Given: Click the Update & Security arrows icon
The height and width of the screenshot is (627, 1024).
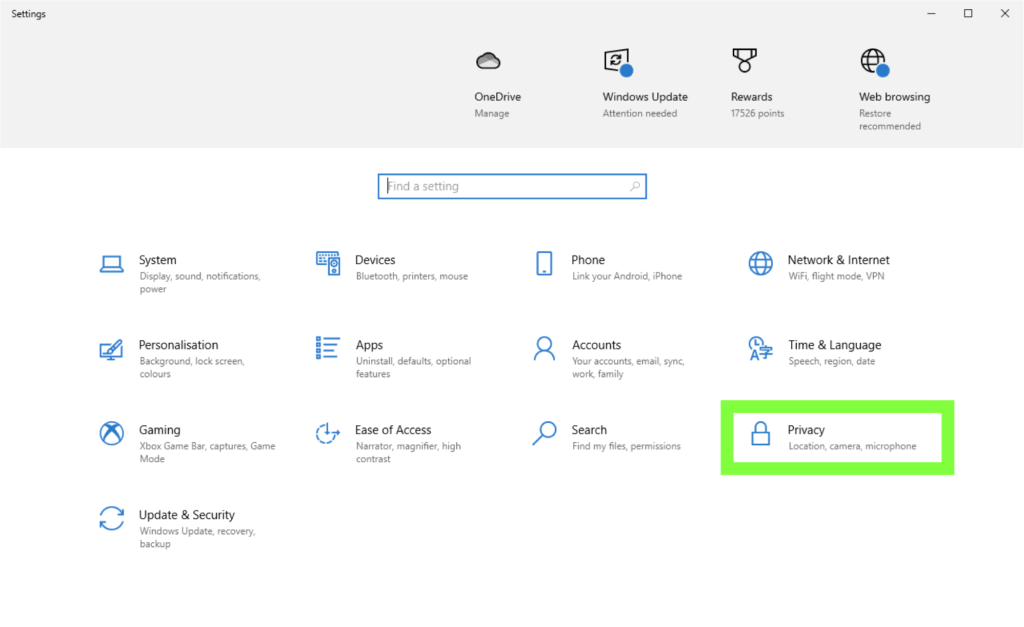Looking at the screenshot, I should 112,519.
